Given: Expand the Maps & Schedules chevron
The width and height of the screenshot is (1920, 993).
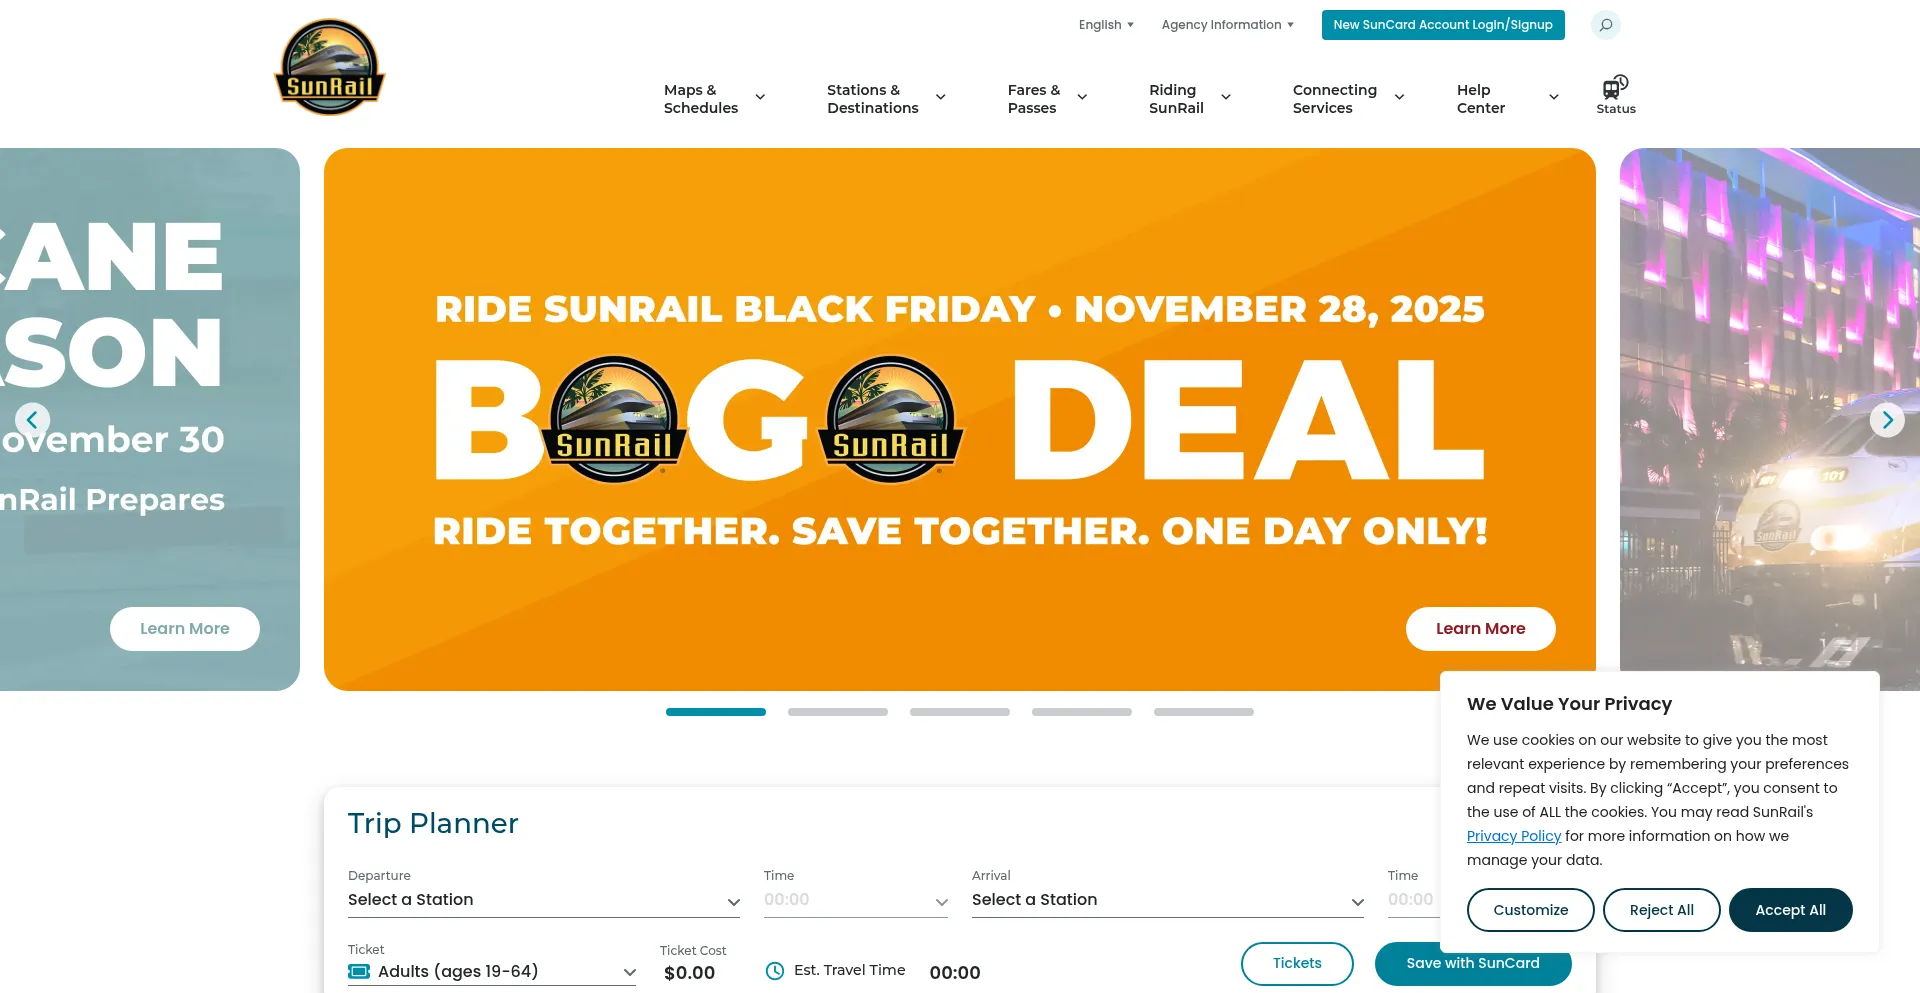Looking at the screenshot, I should click(x=760, y=98).
